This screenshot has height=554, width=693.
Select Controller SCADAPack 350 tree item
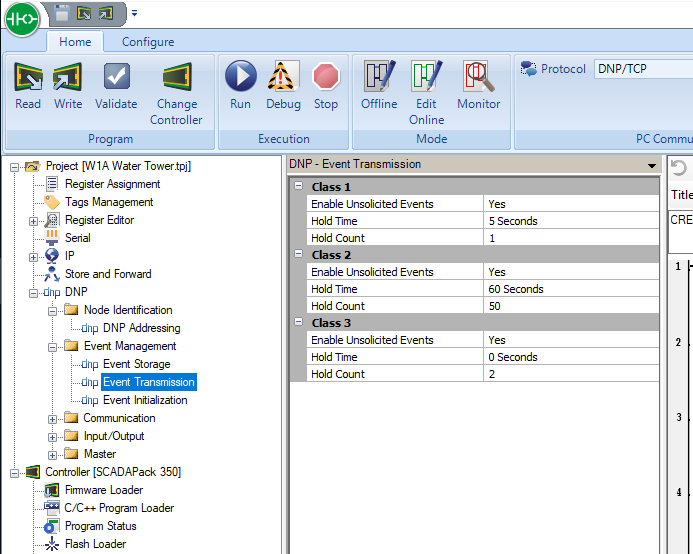point(113,472)
